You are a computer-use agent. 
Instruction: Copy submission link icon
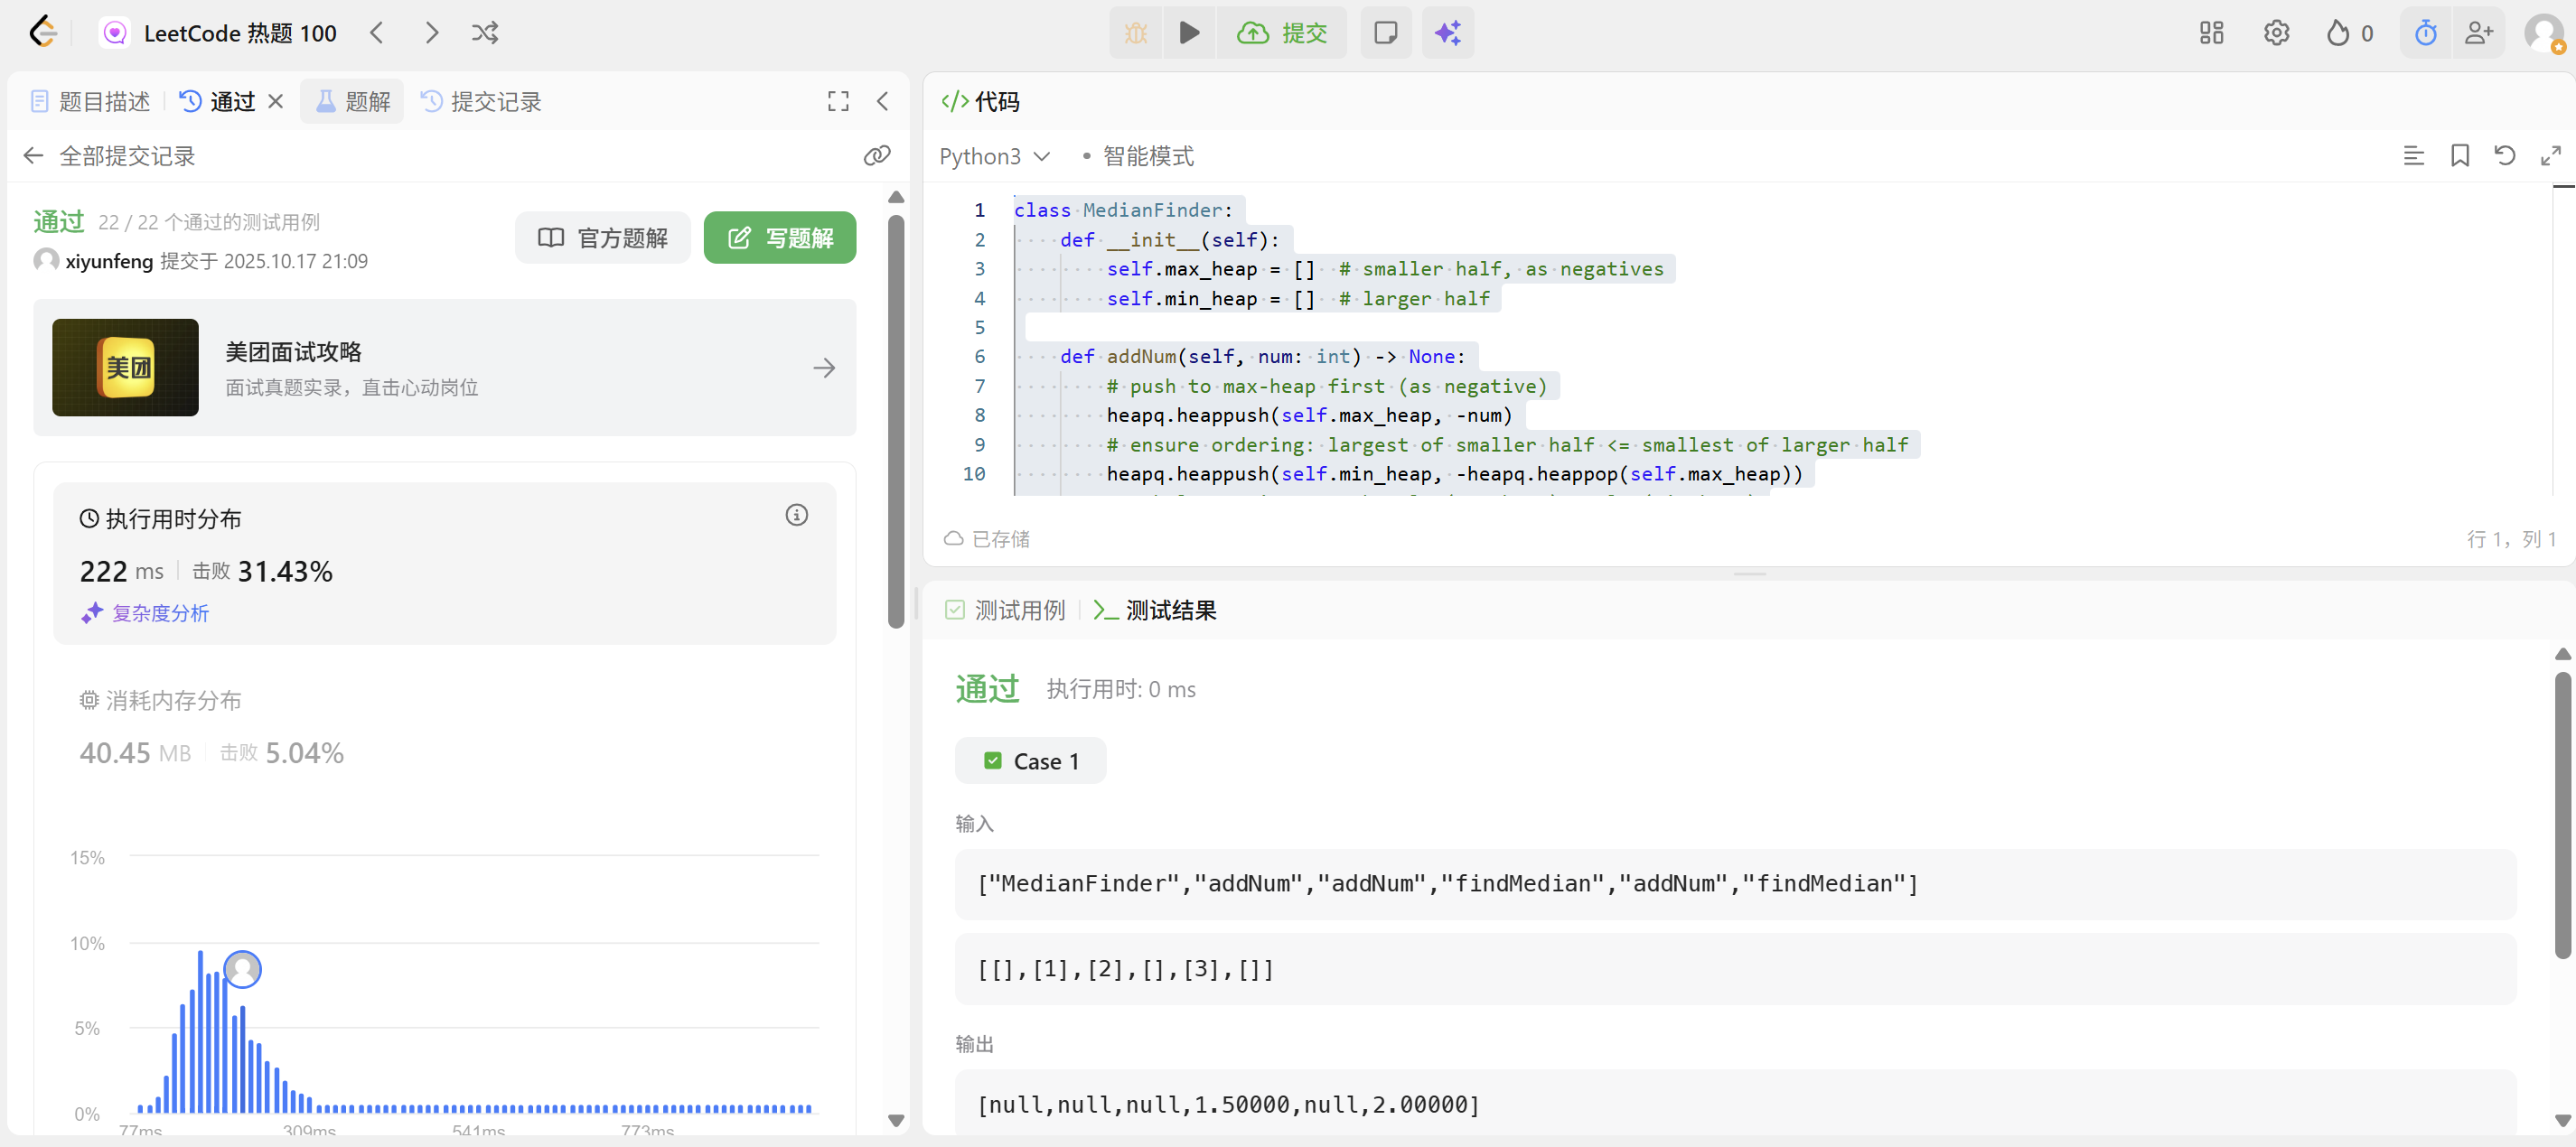click(x=876, y=156)
